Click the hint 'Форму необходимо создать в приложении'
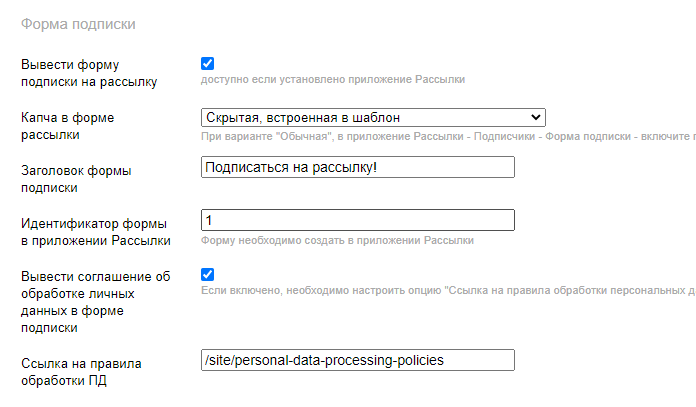This screenshot has width=696, height=407. [x=337, y=240]
